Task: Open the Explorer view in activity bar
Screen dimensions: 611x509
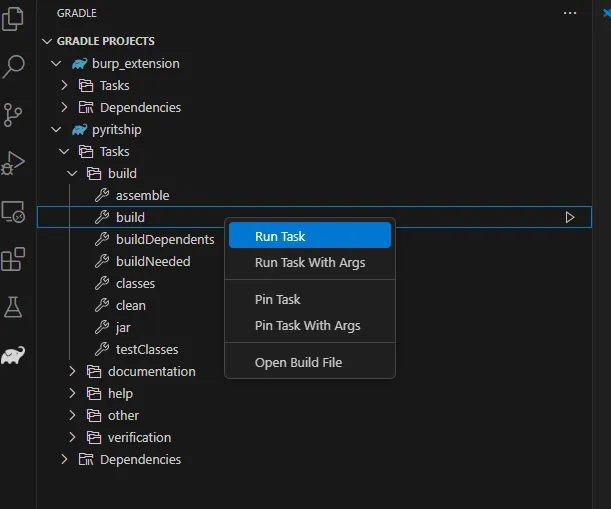Action: coord(13,18)
